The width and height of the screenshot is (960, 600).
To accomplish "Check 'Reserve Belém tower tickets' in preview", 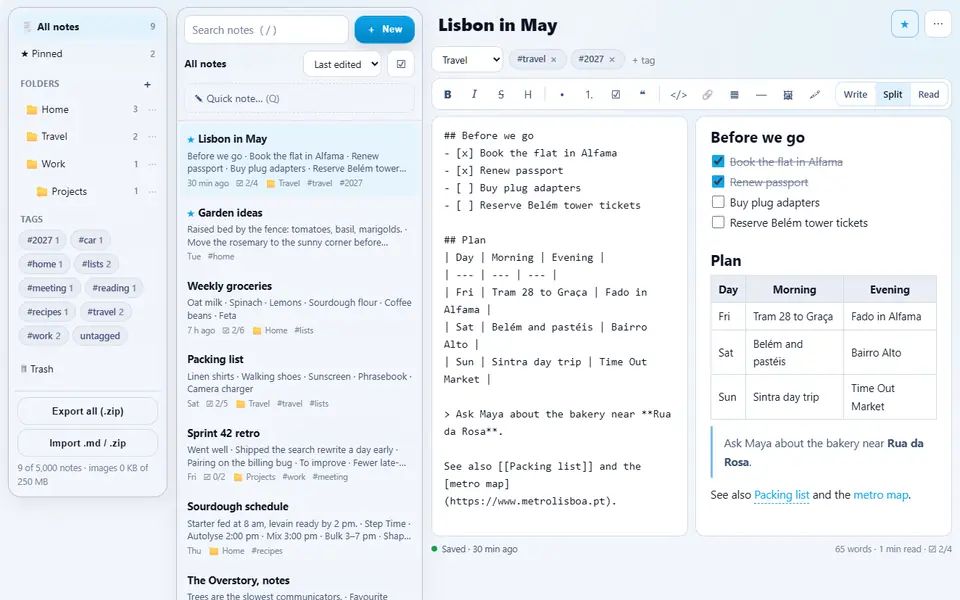I will point(718,222).
